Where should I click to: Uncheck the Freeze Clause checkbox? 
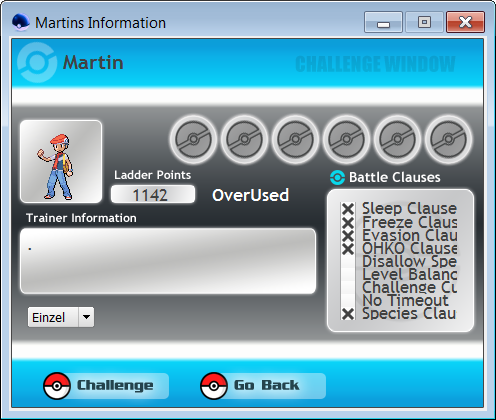(x=348, y=222)
